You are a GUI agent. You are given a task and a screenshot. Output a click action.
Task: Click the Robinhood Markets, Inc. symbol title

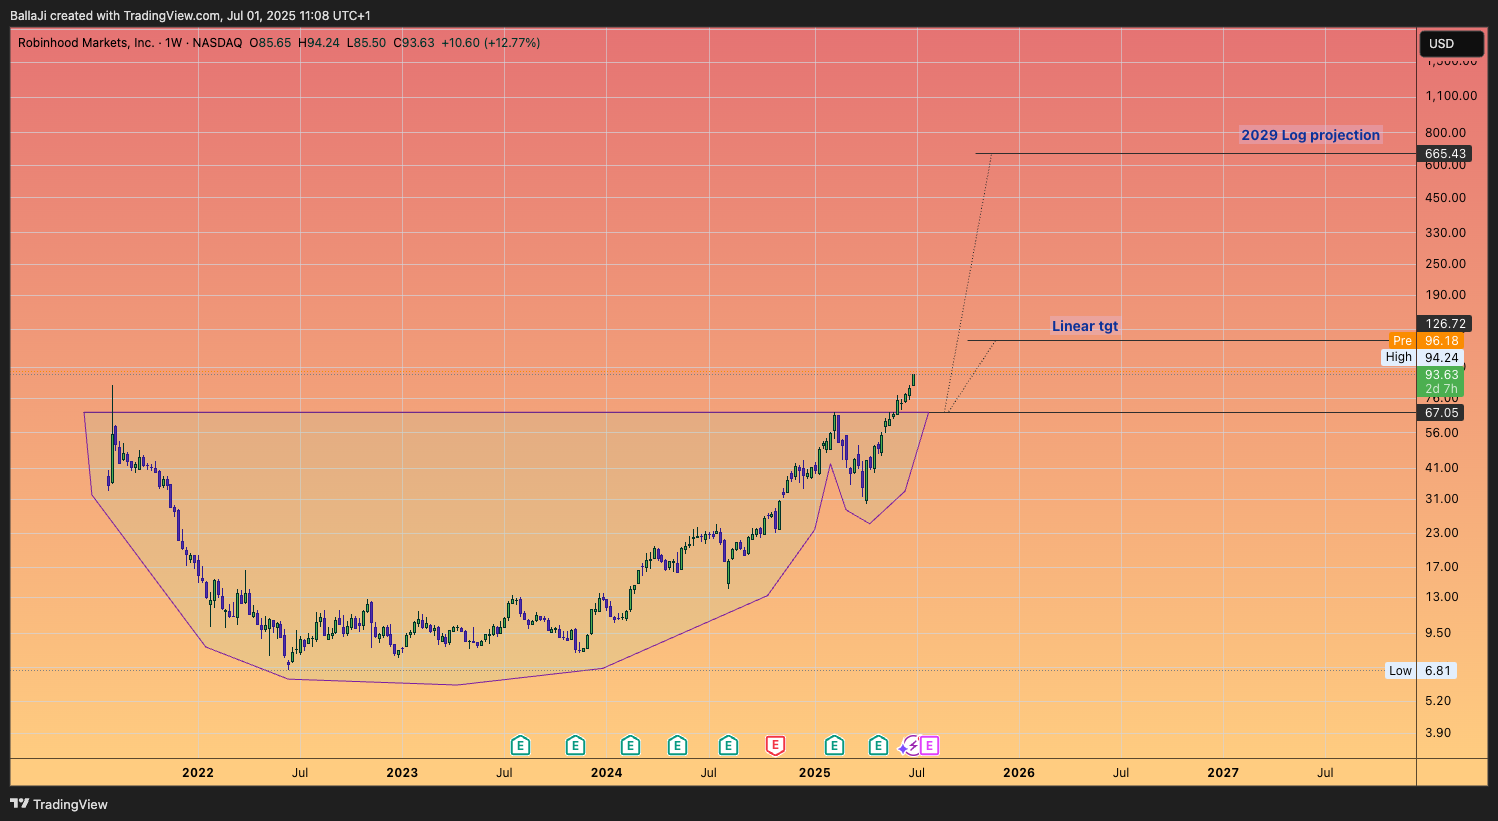(86, 43)
